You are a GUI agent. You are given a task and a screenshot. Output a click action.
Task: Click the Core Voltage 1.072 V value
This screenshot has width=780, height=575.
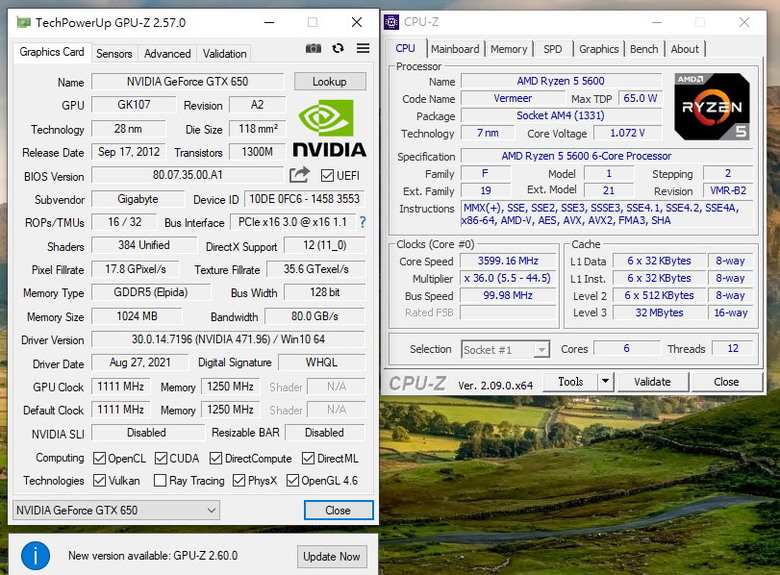[x=627, y=133]
